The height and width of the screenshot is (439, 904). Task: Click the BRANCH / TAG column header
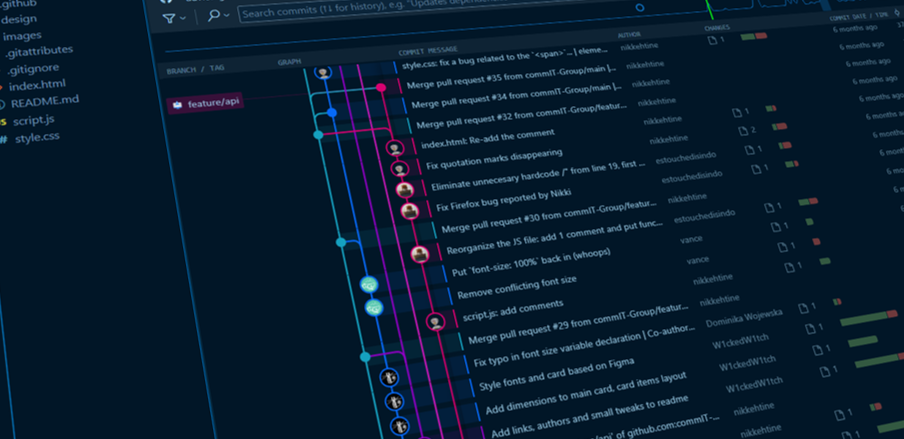(x=195, y=70)
